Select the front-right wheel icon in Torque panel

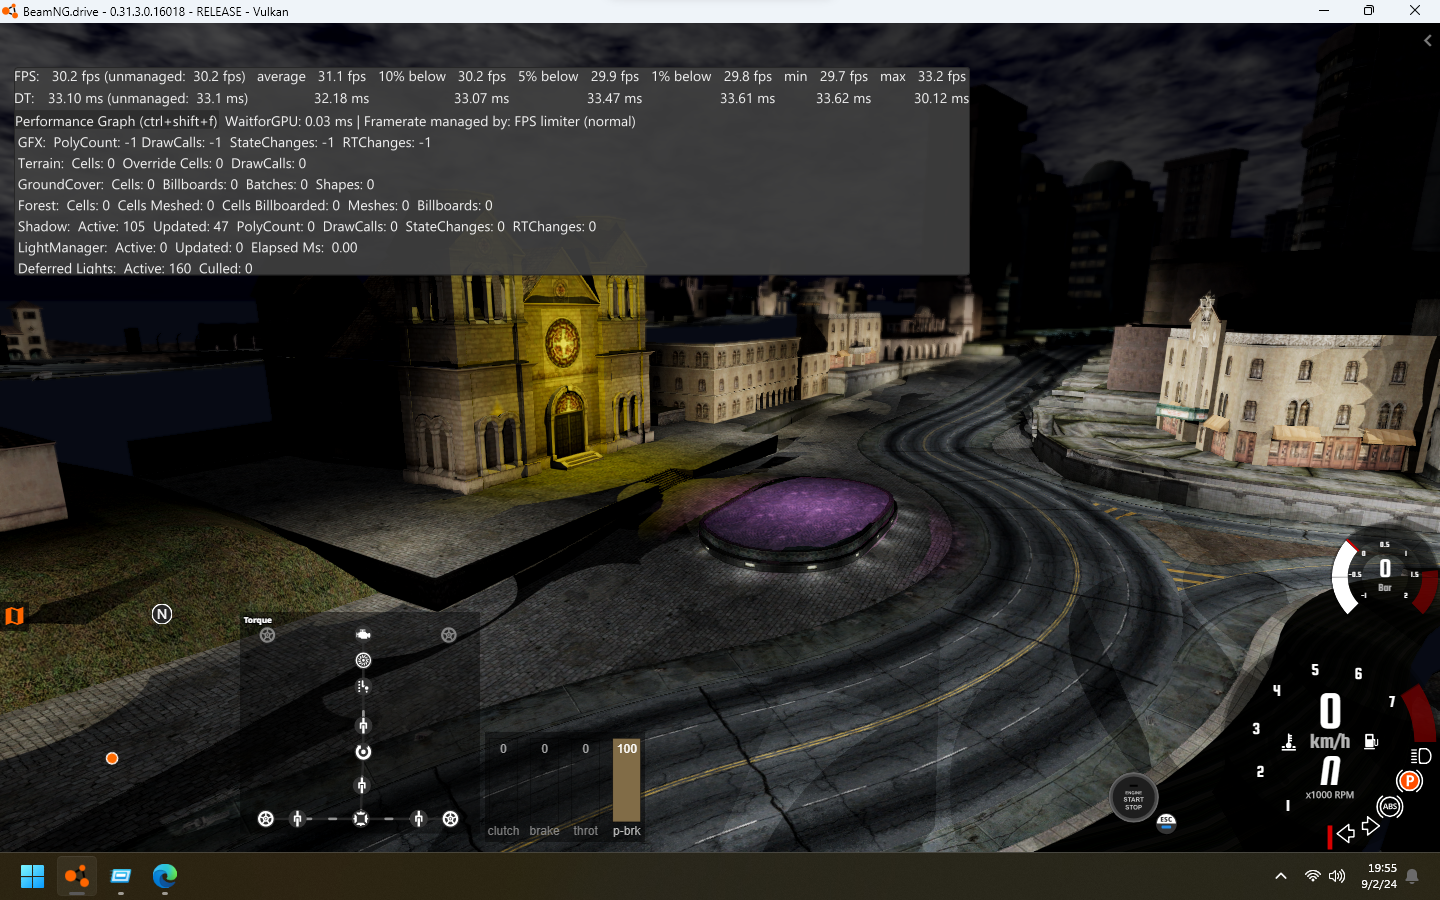pyautogui.click(x=449, y=635)
